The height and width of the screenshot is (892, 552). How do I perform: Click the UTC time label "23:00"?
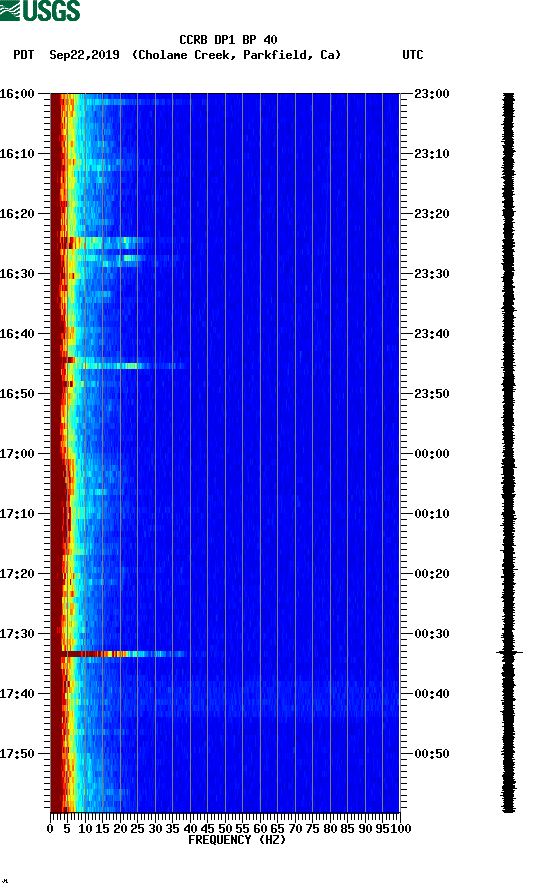tap(432, 94)
